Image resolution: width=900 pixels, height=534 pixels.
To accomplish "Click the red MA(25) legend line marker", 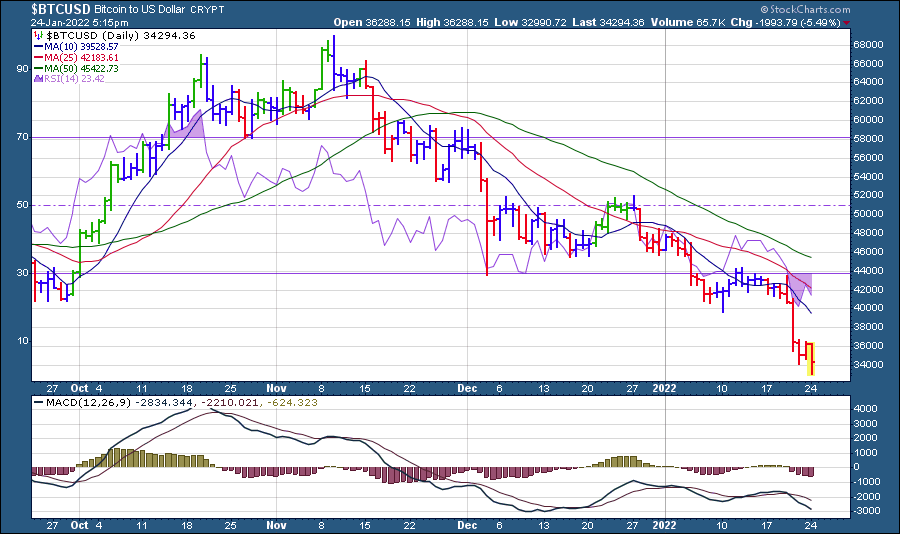I will point(36,57).
